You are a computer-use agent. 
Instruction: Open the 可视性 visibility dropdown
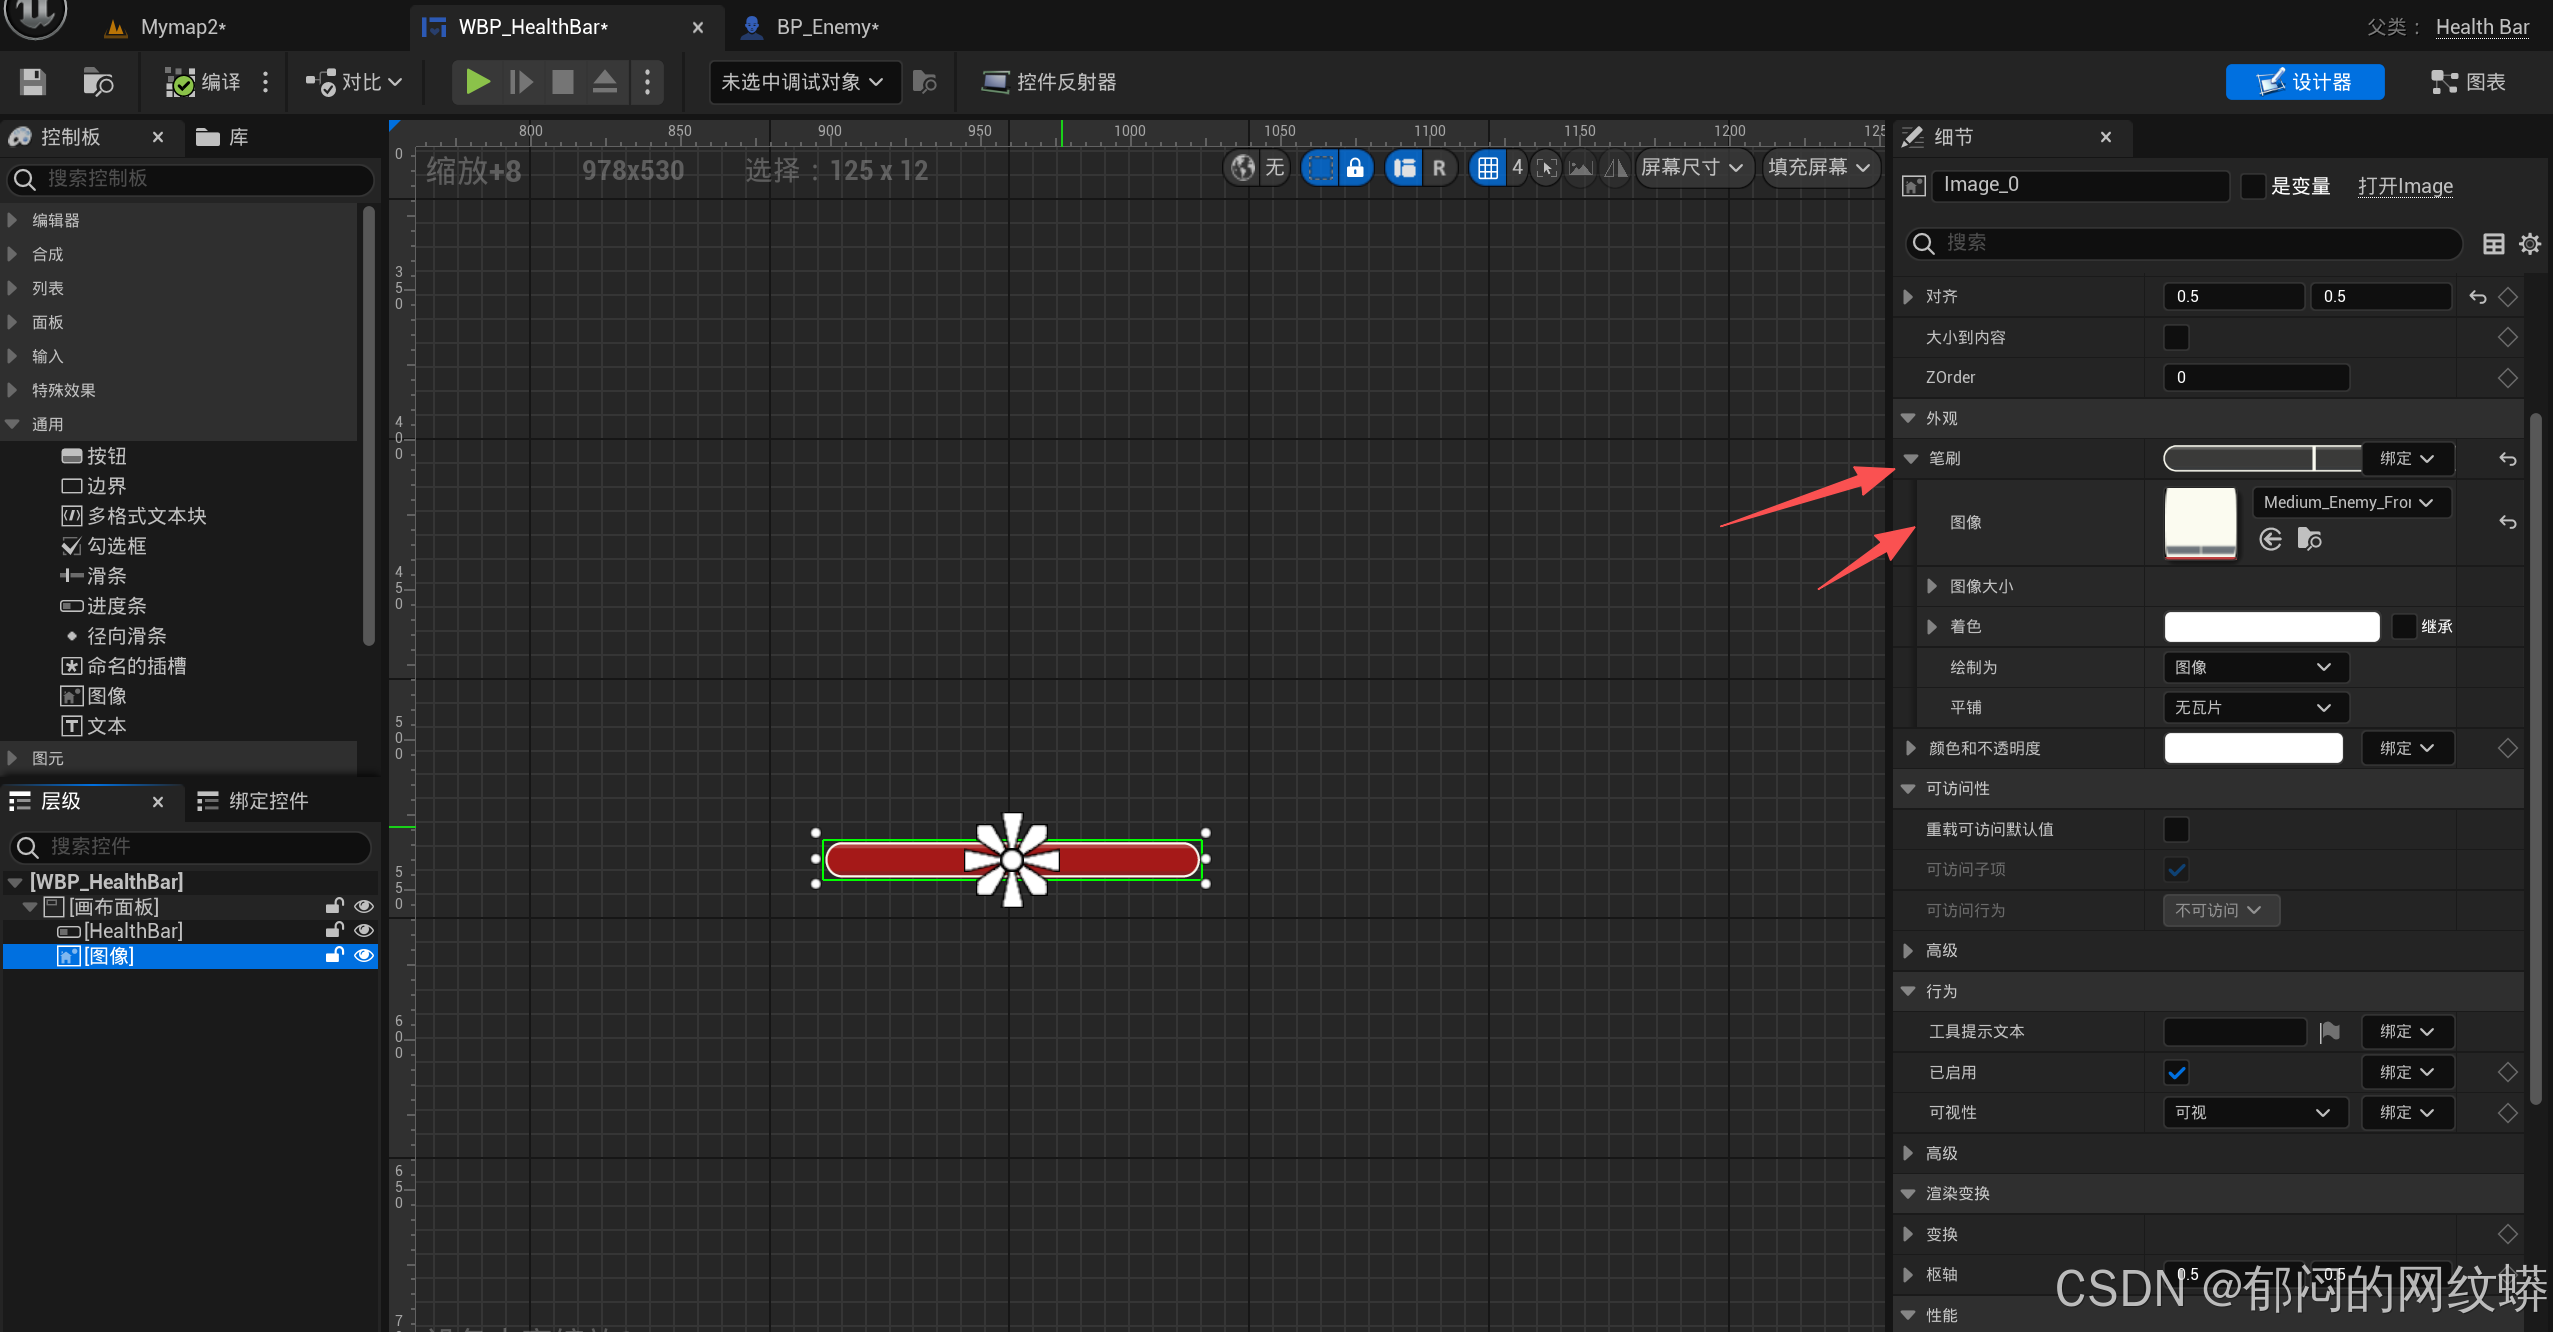pyautogui.click(x=2254, y=1113)
